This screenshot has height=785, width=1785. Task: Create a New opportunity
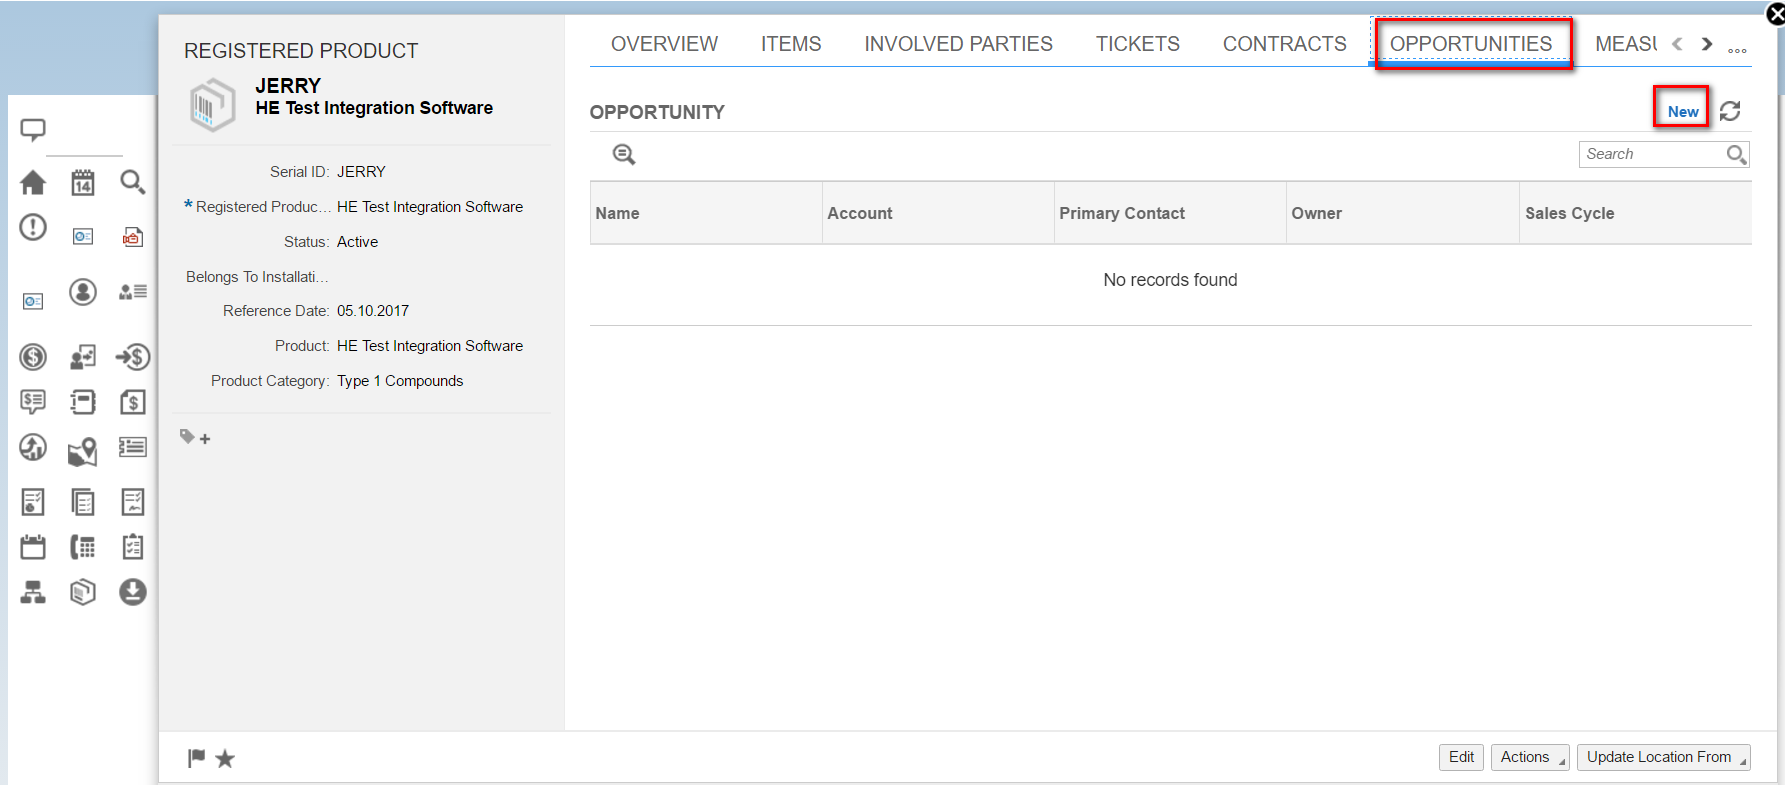pos(1682,111)
